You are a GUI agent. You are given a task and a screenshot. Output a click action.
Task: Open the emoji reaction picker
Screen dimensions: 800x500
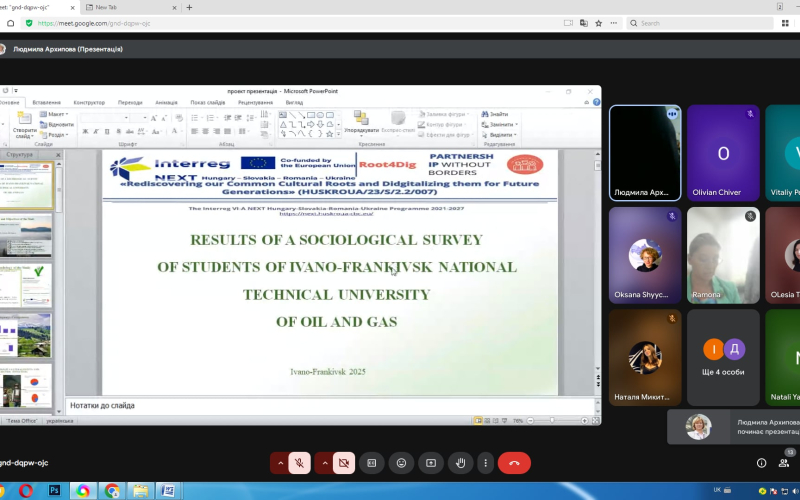[401, 463]
